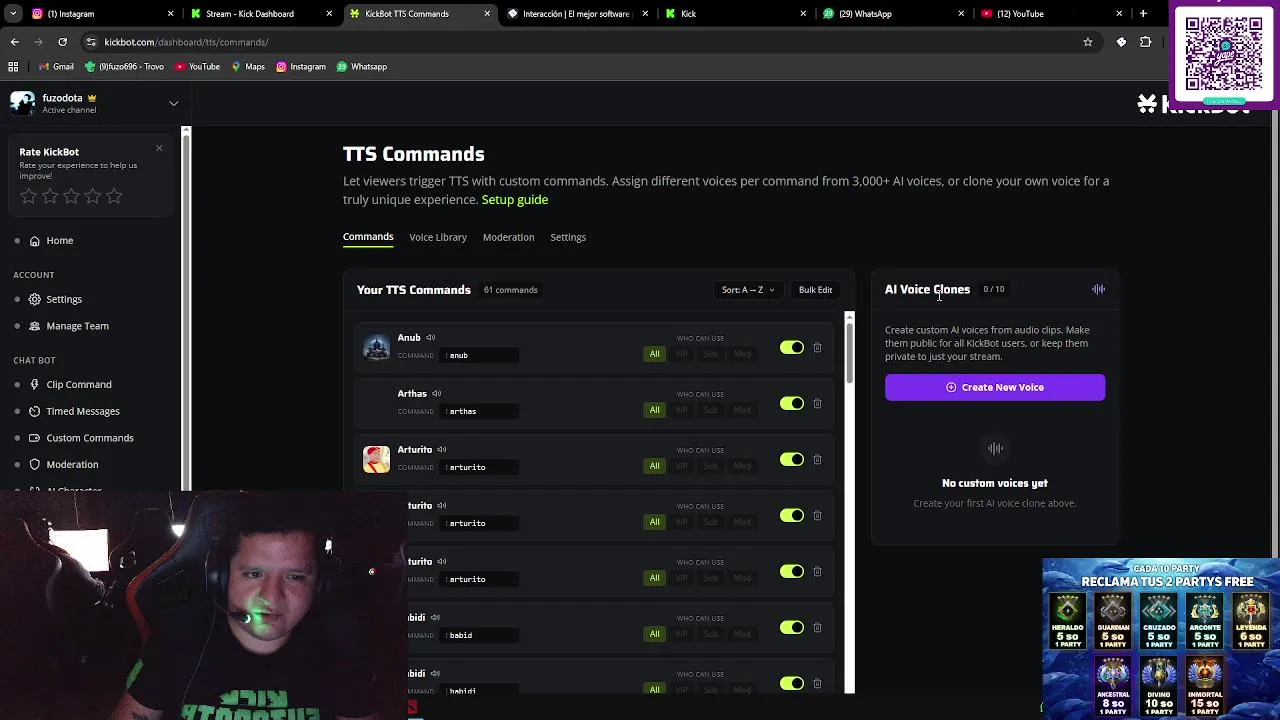
Task: Click the !anub command field
Action: [x=481, y=355]
